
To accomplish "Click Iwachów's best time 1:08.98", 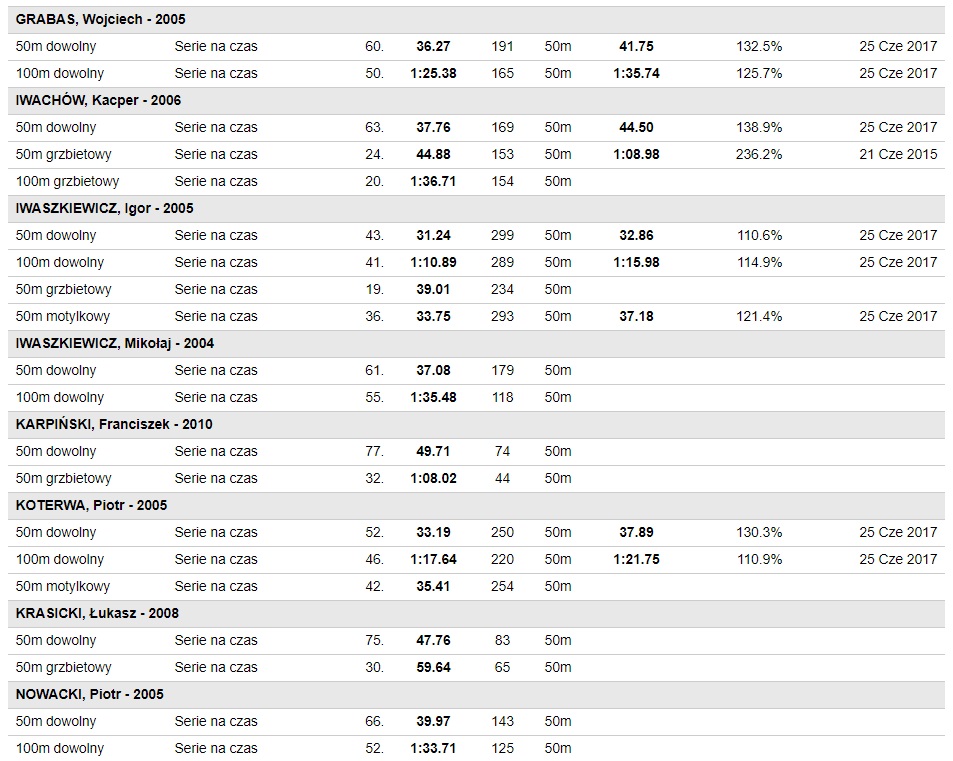I will point(636,154).
